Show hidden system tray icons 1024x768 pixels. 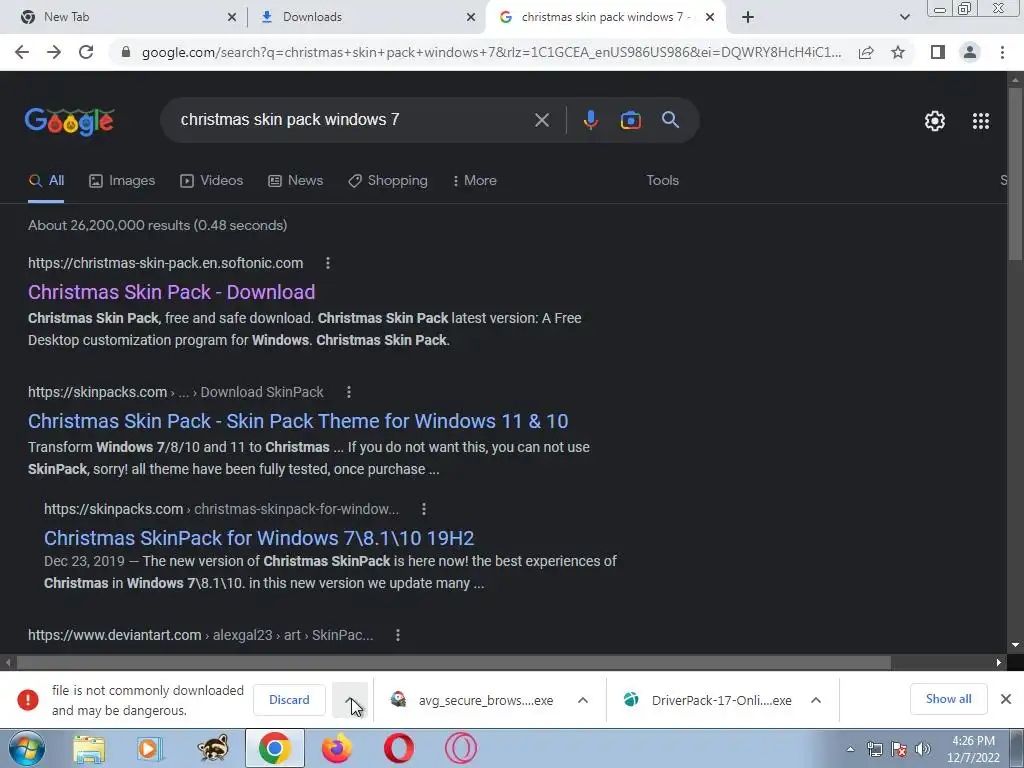850,749
